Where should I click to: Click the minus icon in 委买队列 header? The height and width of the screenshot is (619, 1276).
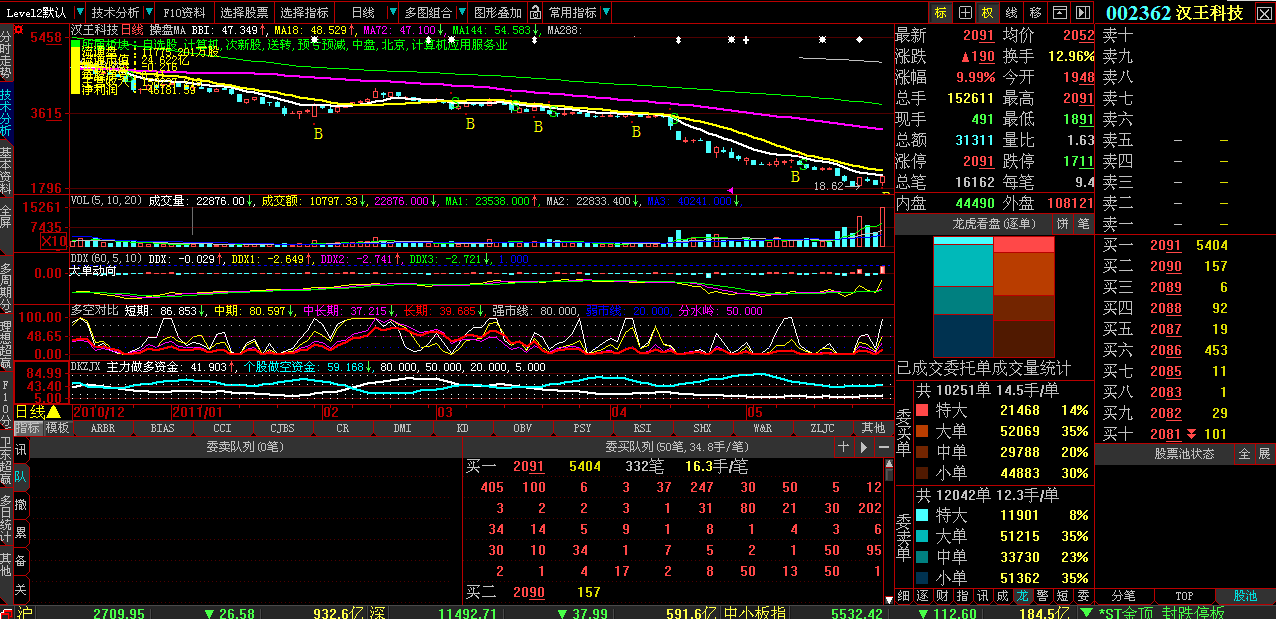point(884,447)
